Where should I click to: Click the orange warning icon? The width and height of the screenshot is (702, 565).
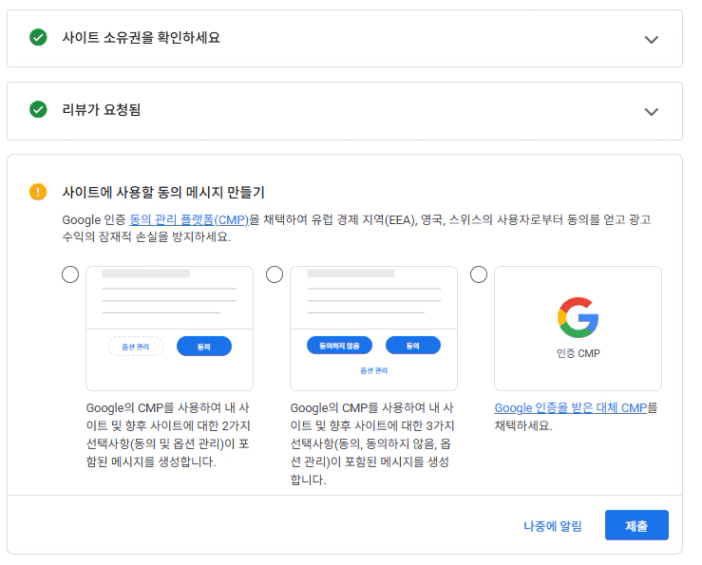38,191
